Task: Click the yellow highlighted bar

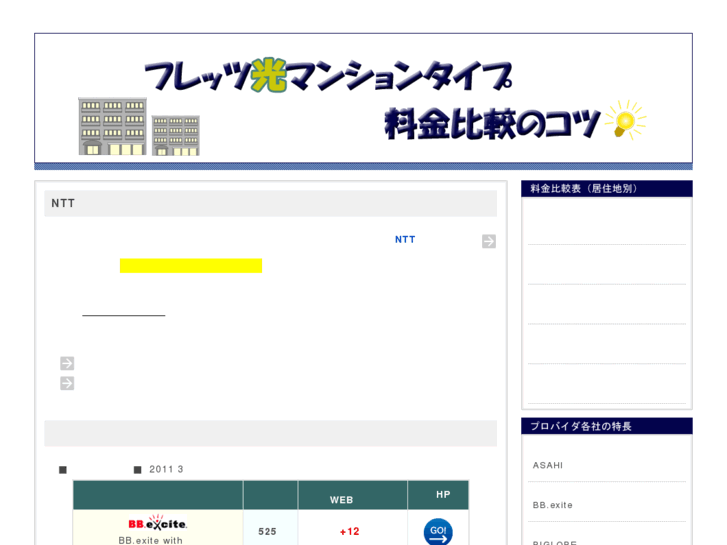Action: click(191, 266)
